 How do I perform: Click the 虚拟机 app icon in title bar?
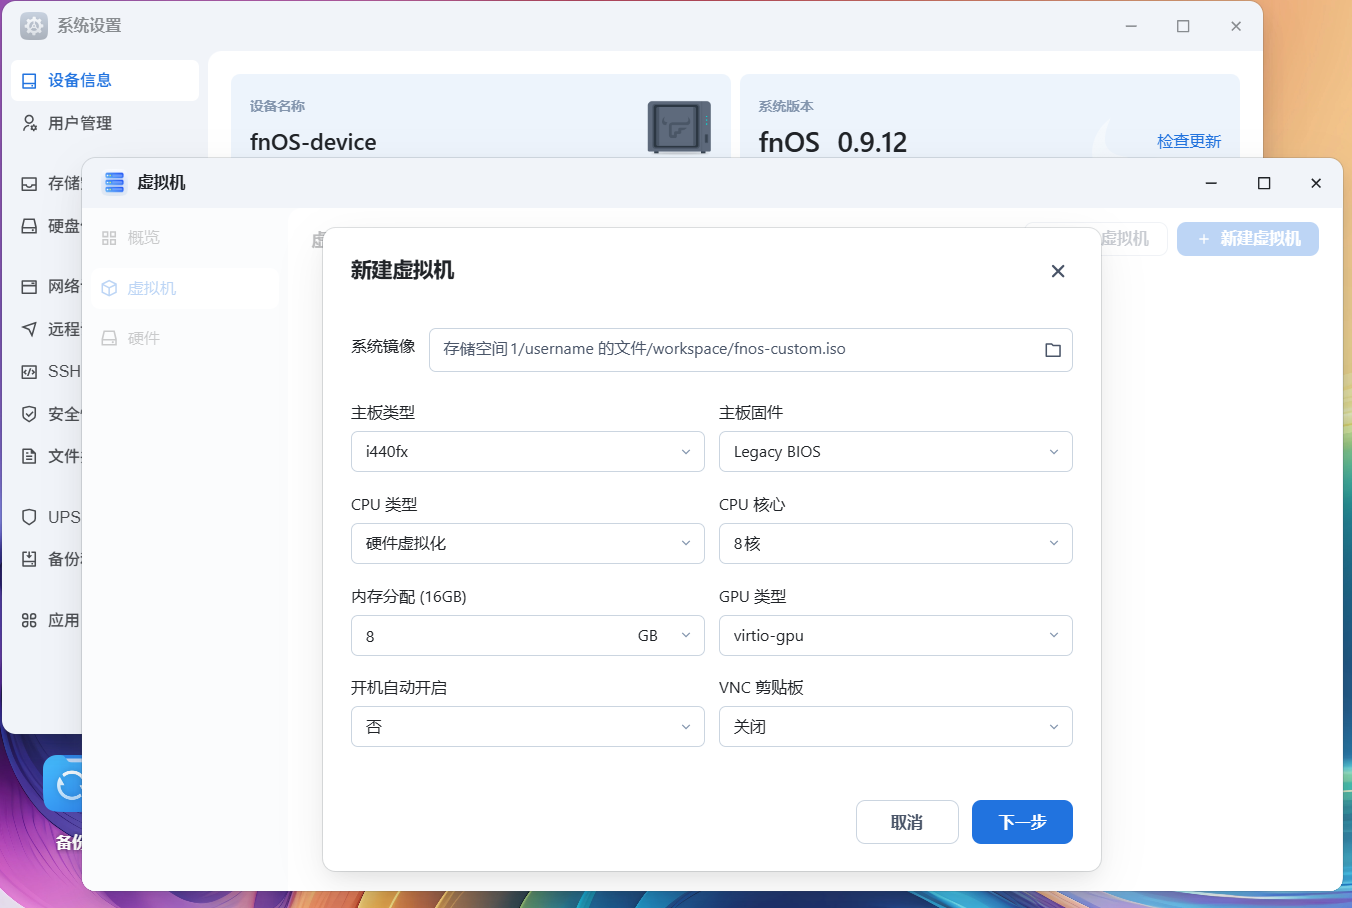tap(115, 182)
